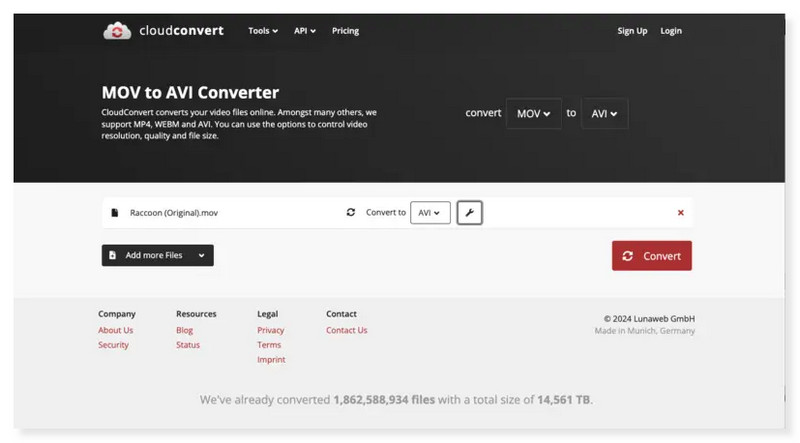Click the MOV to AVI Converter heading
The width and height of the screenshot is (800, 443).
190,92
